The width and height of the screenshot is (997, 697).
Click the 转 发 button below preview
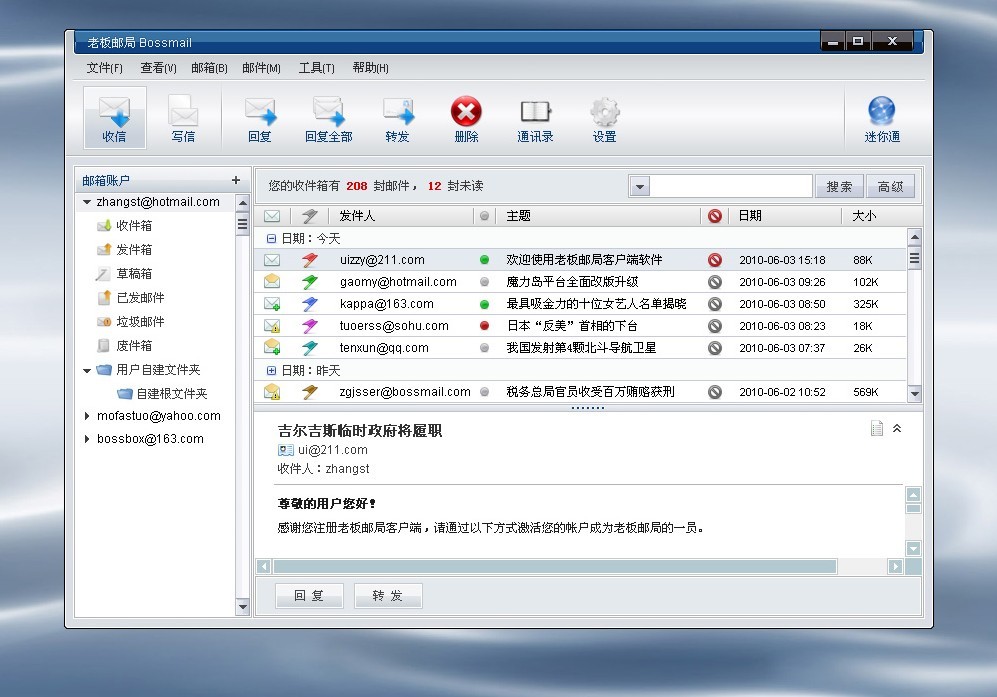coord(388,596)
